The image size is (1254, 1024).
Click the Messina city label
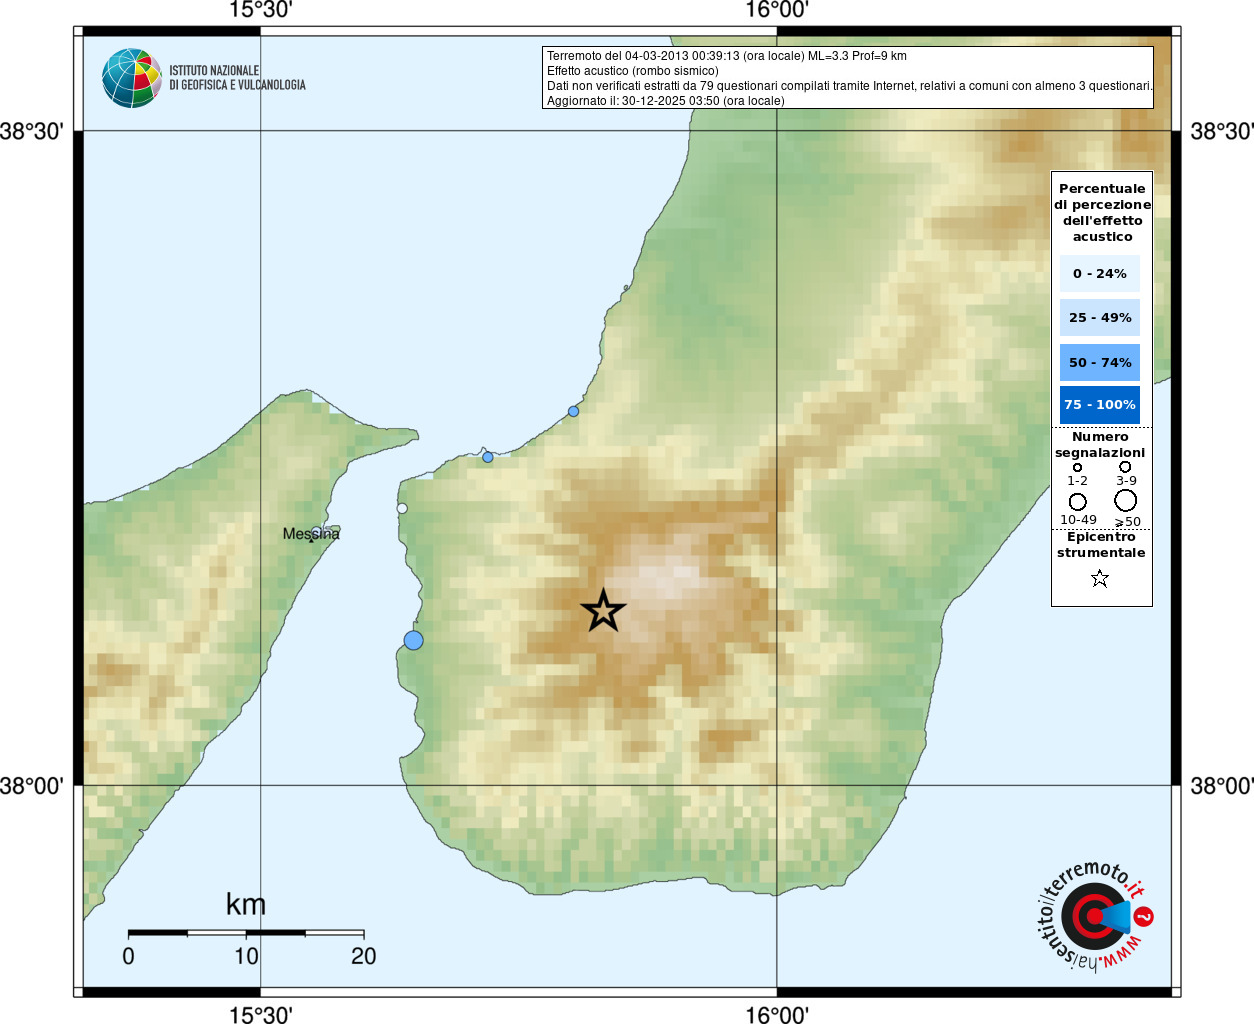pyautogui.click(x=311, y=534)
